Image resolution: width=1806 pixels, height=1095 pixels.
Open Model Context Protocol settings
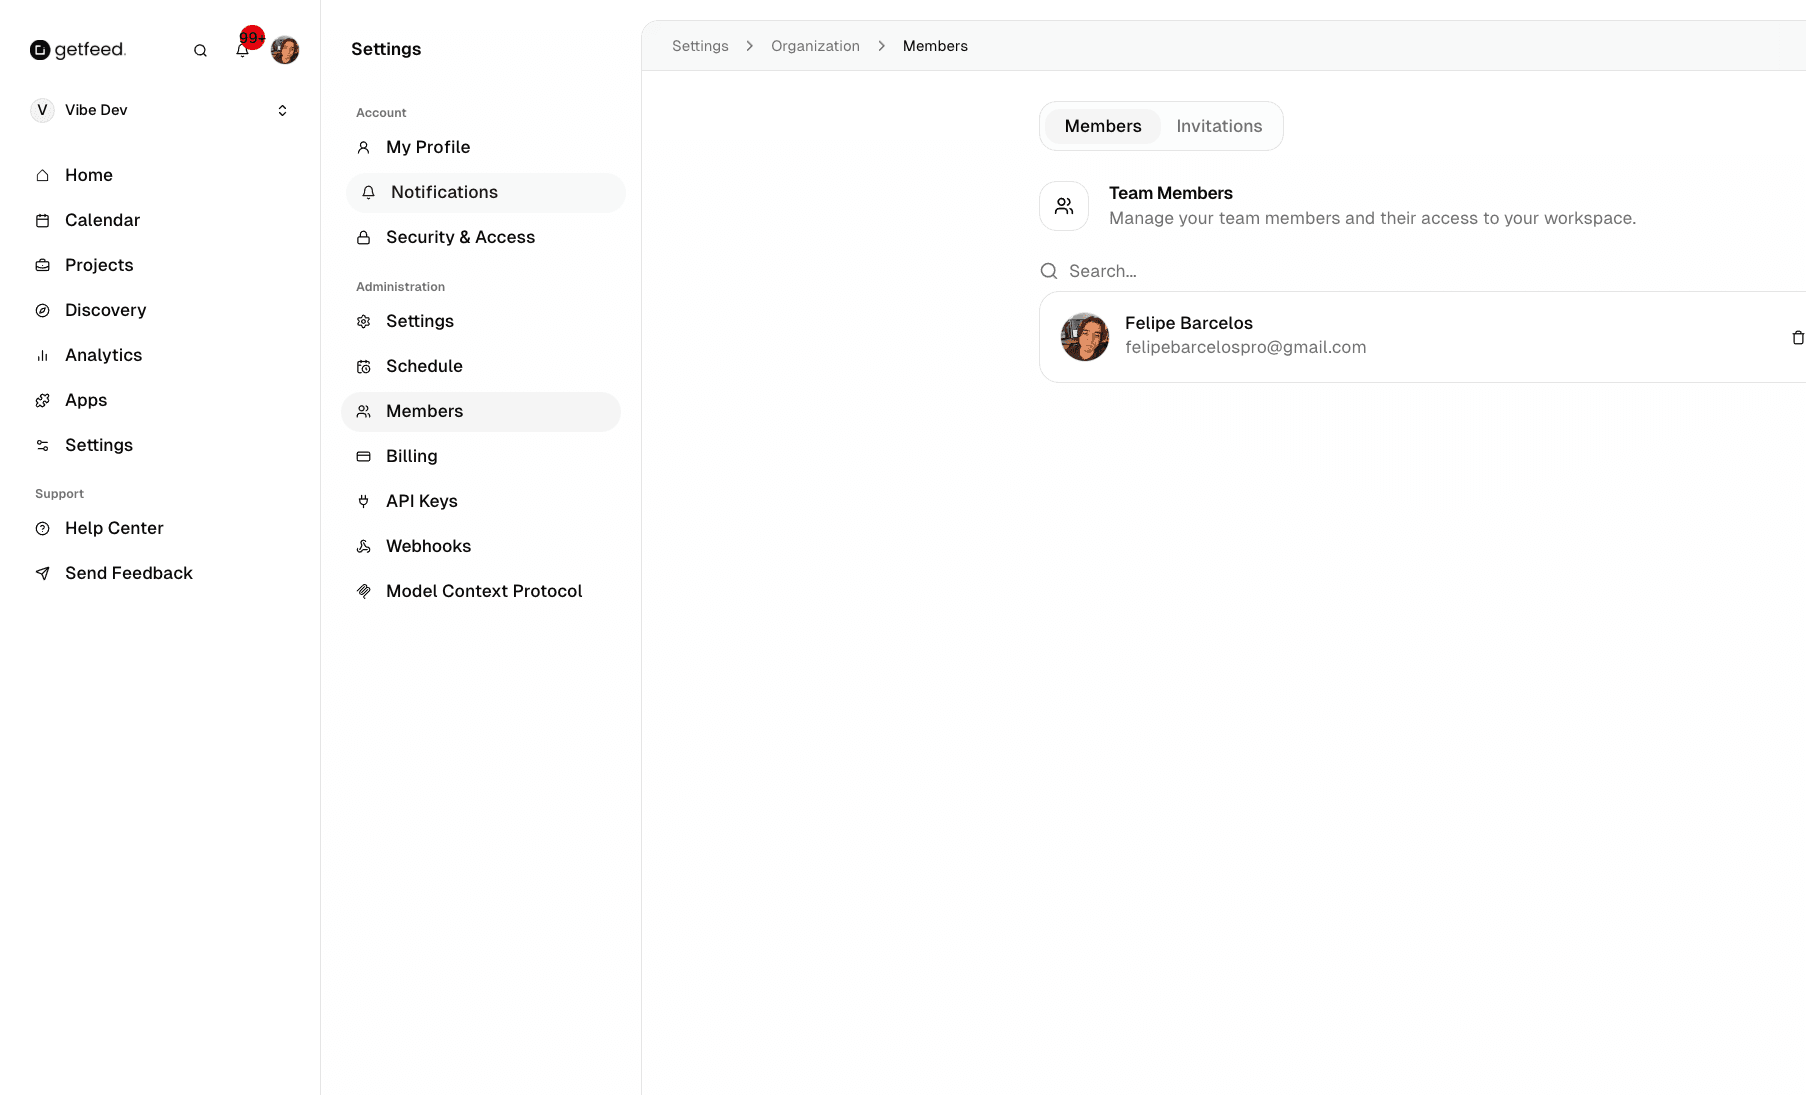coord(484,591)
